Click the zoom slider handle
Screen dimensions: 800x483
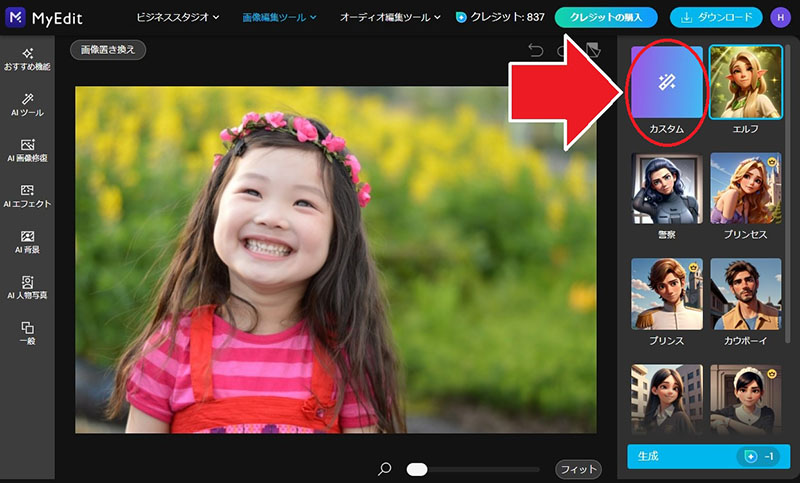point(417,469)
